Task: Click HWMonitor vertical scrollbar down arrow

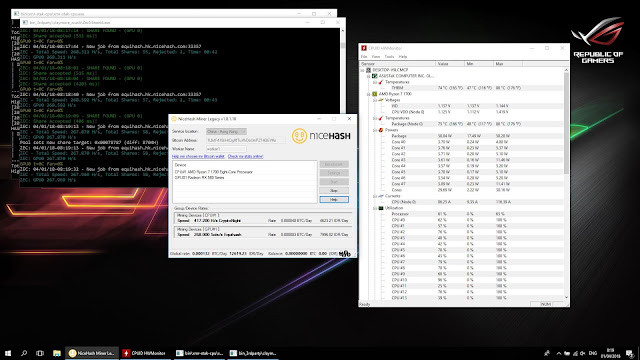Action: 566,298
